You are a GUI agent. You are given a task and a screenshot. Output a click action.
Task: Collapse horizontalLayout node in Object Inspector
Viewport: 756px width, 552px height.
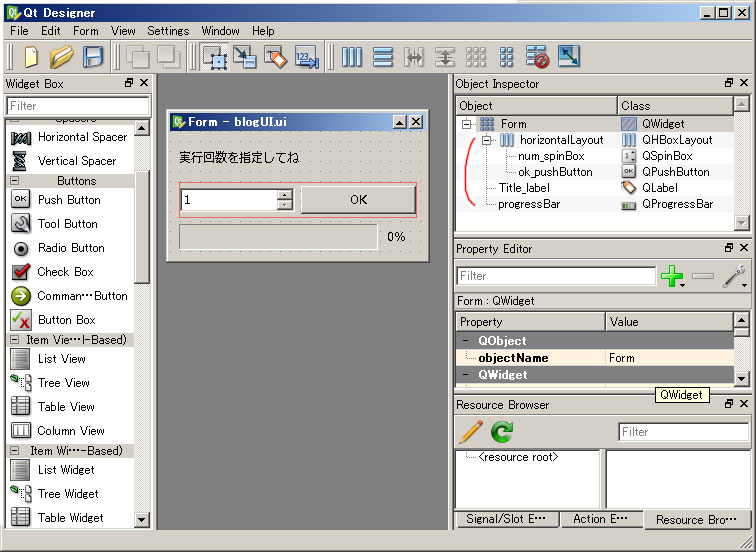tap(486, 140)
